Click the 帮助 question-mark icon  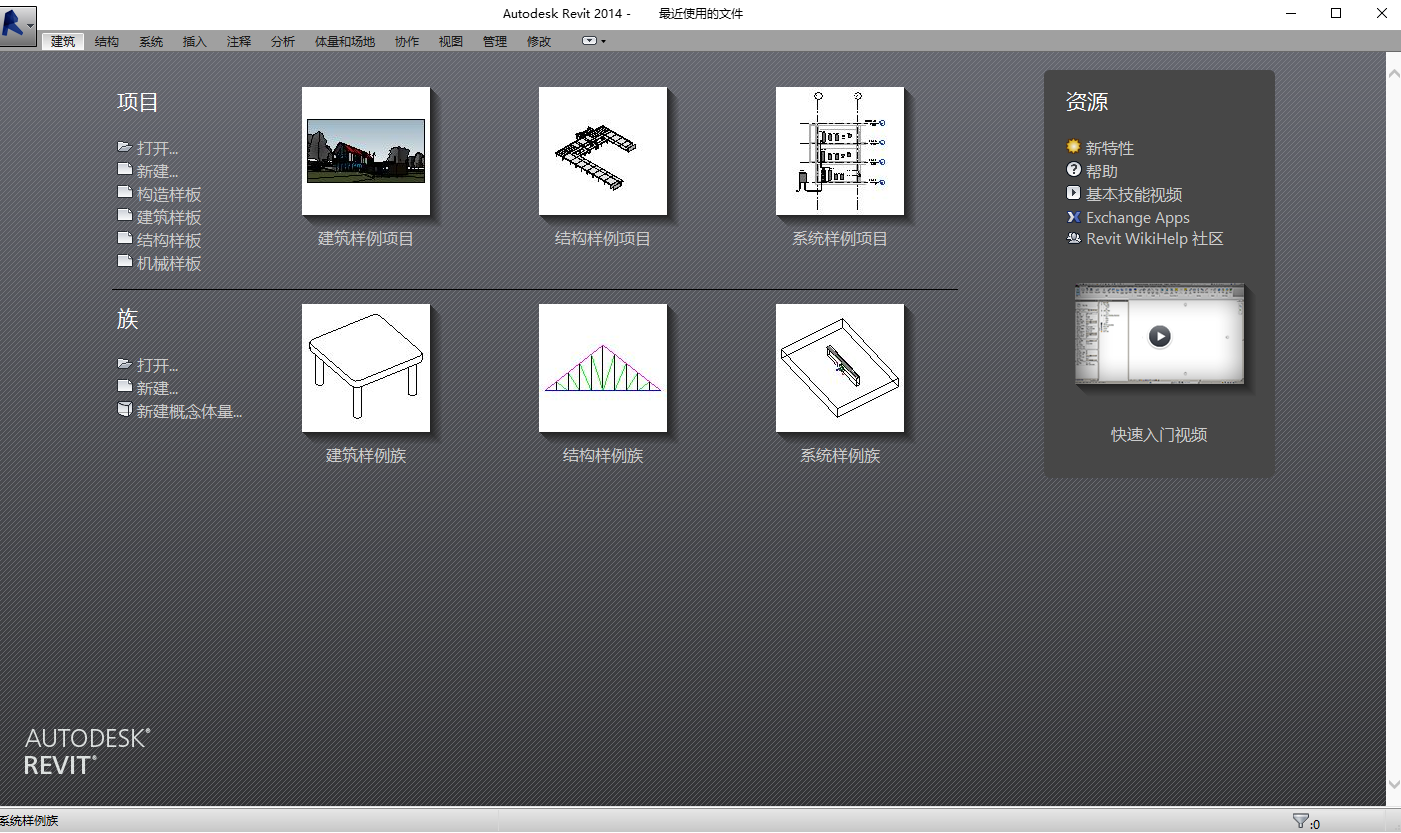1073,171
